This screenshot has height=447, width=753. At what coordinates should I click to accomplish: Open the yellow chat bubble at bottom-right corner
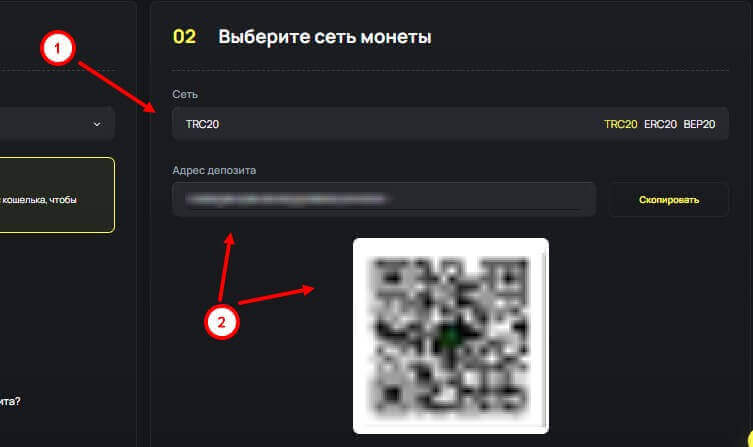click(x=750, y=438)
